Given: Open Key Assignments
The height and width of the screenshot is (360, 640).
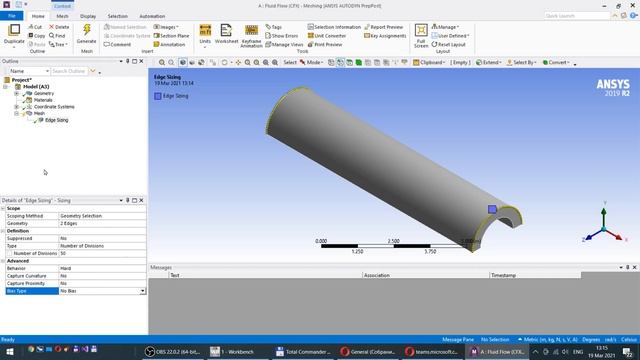Looking at the screenshot, I should pyautogui.click(x=385, y=36).
